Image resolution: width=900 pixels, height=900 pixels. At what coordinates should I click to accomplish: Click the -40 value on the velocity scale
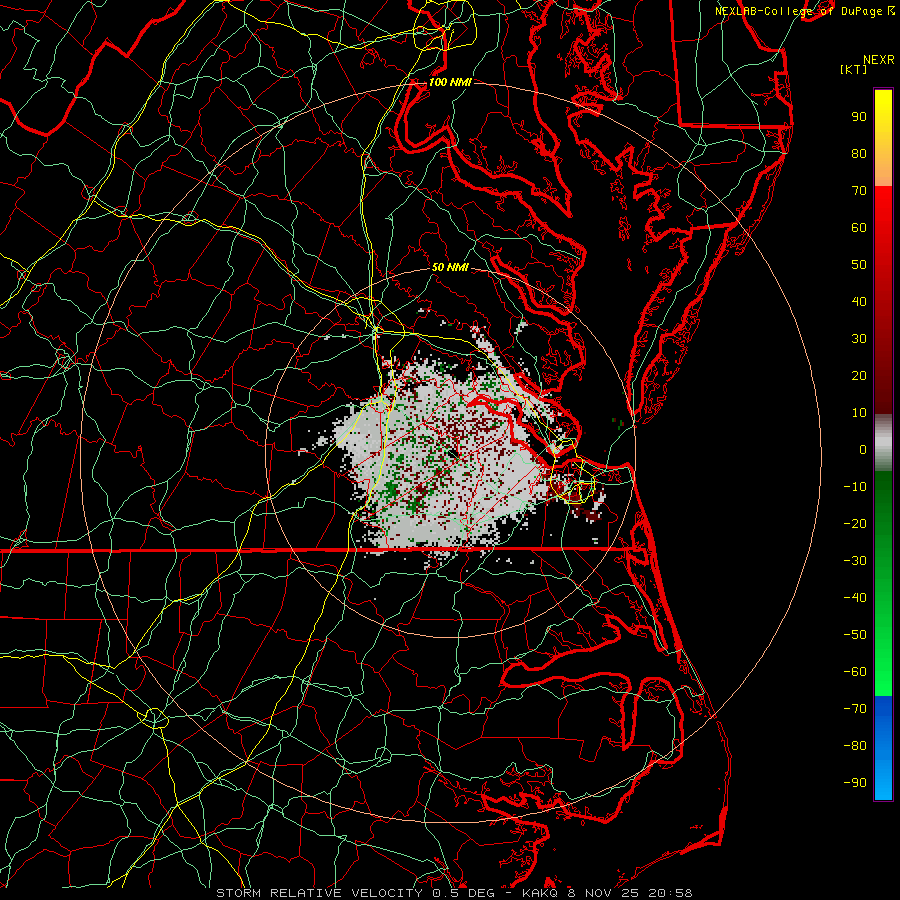tap(855, 598)
